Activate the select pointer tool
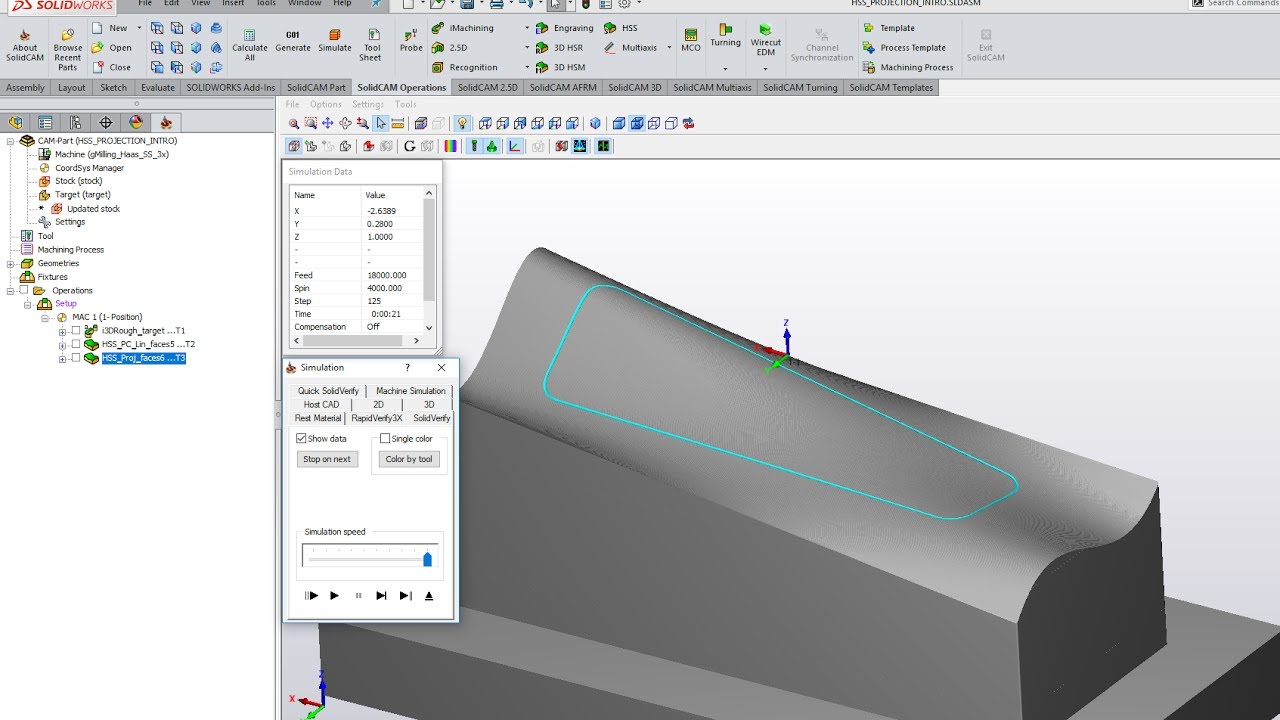The image size is (1280, 720). pyautogui.click(x=380, y=123)
